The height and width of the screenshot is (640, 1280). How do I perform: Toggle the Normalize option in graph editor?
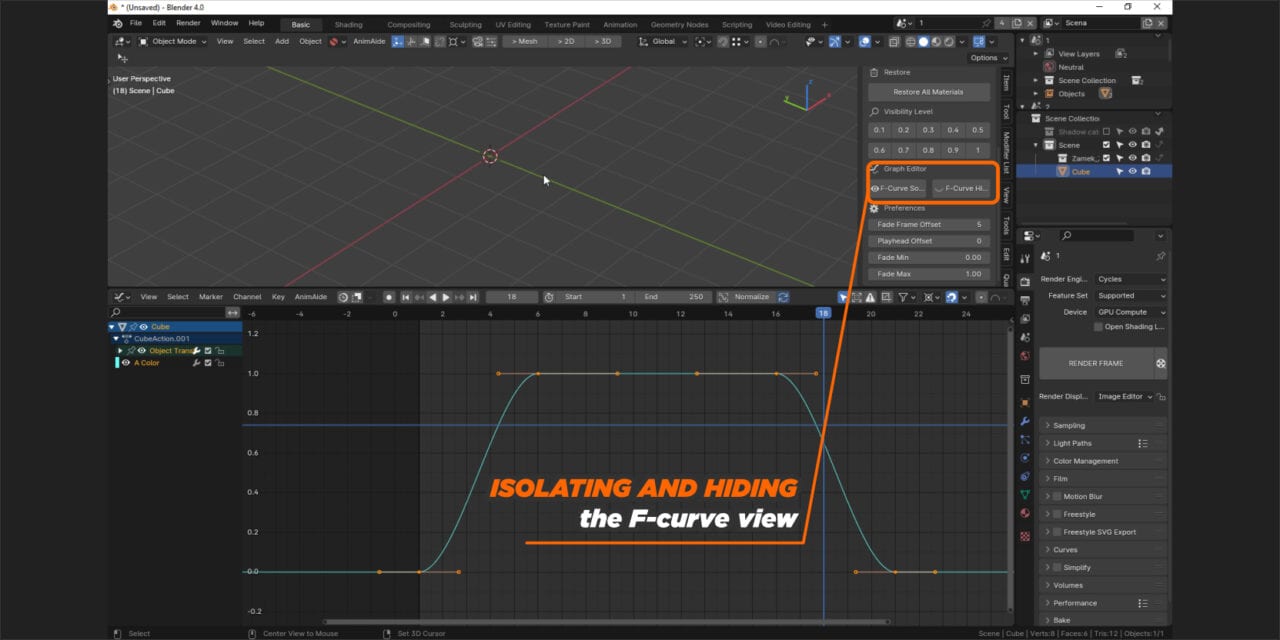(746, 297)
